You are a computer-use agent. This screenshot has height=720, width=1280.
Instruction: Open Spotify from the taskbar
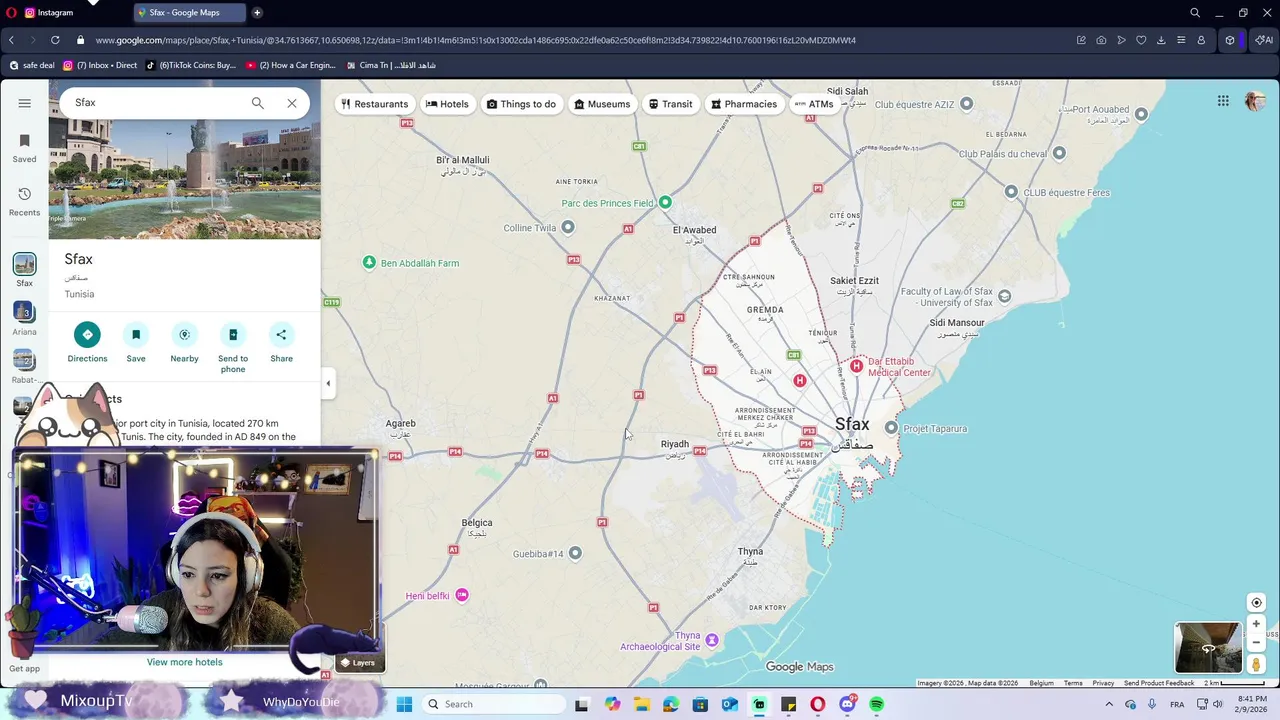point(877,704)
